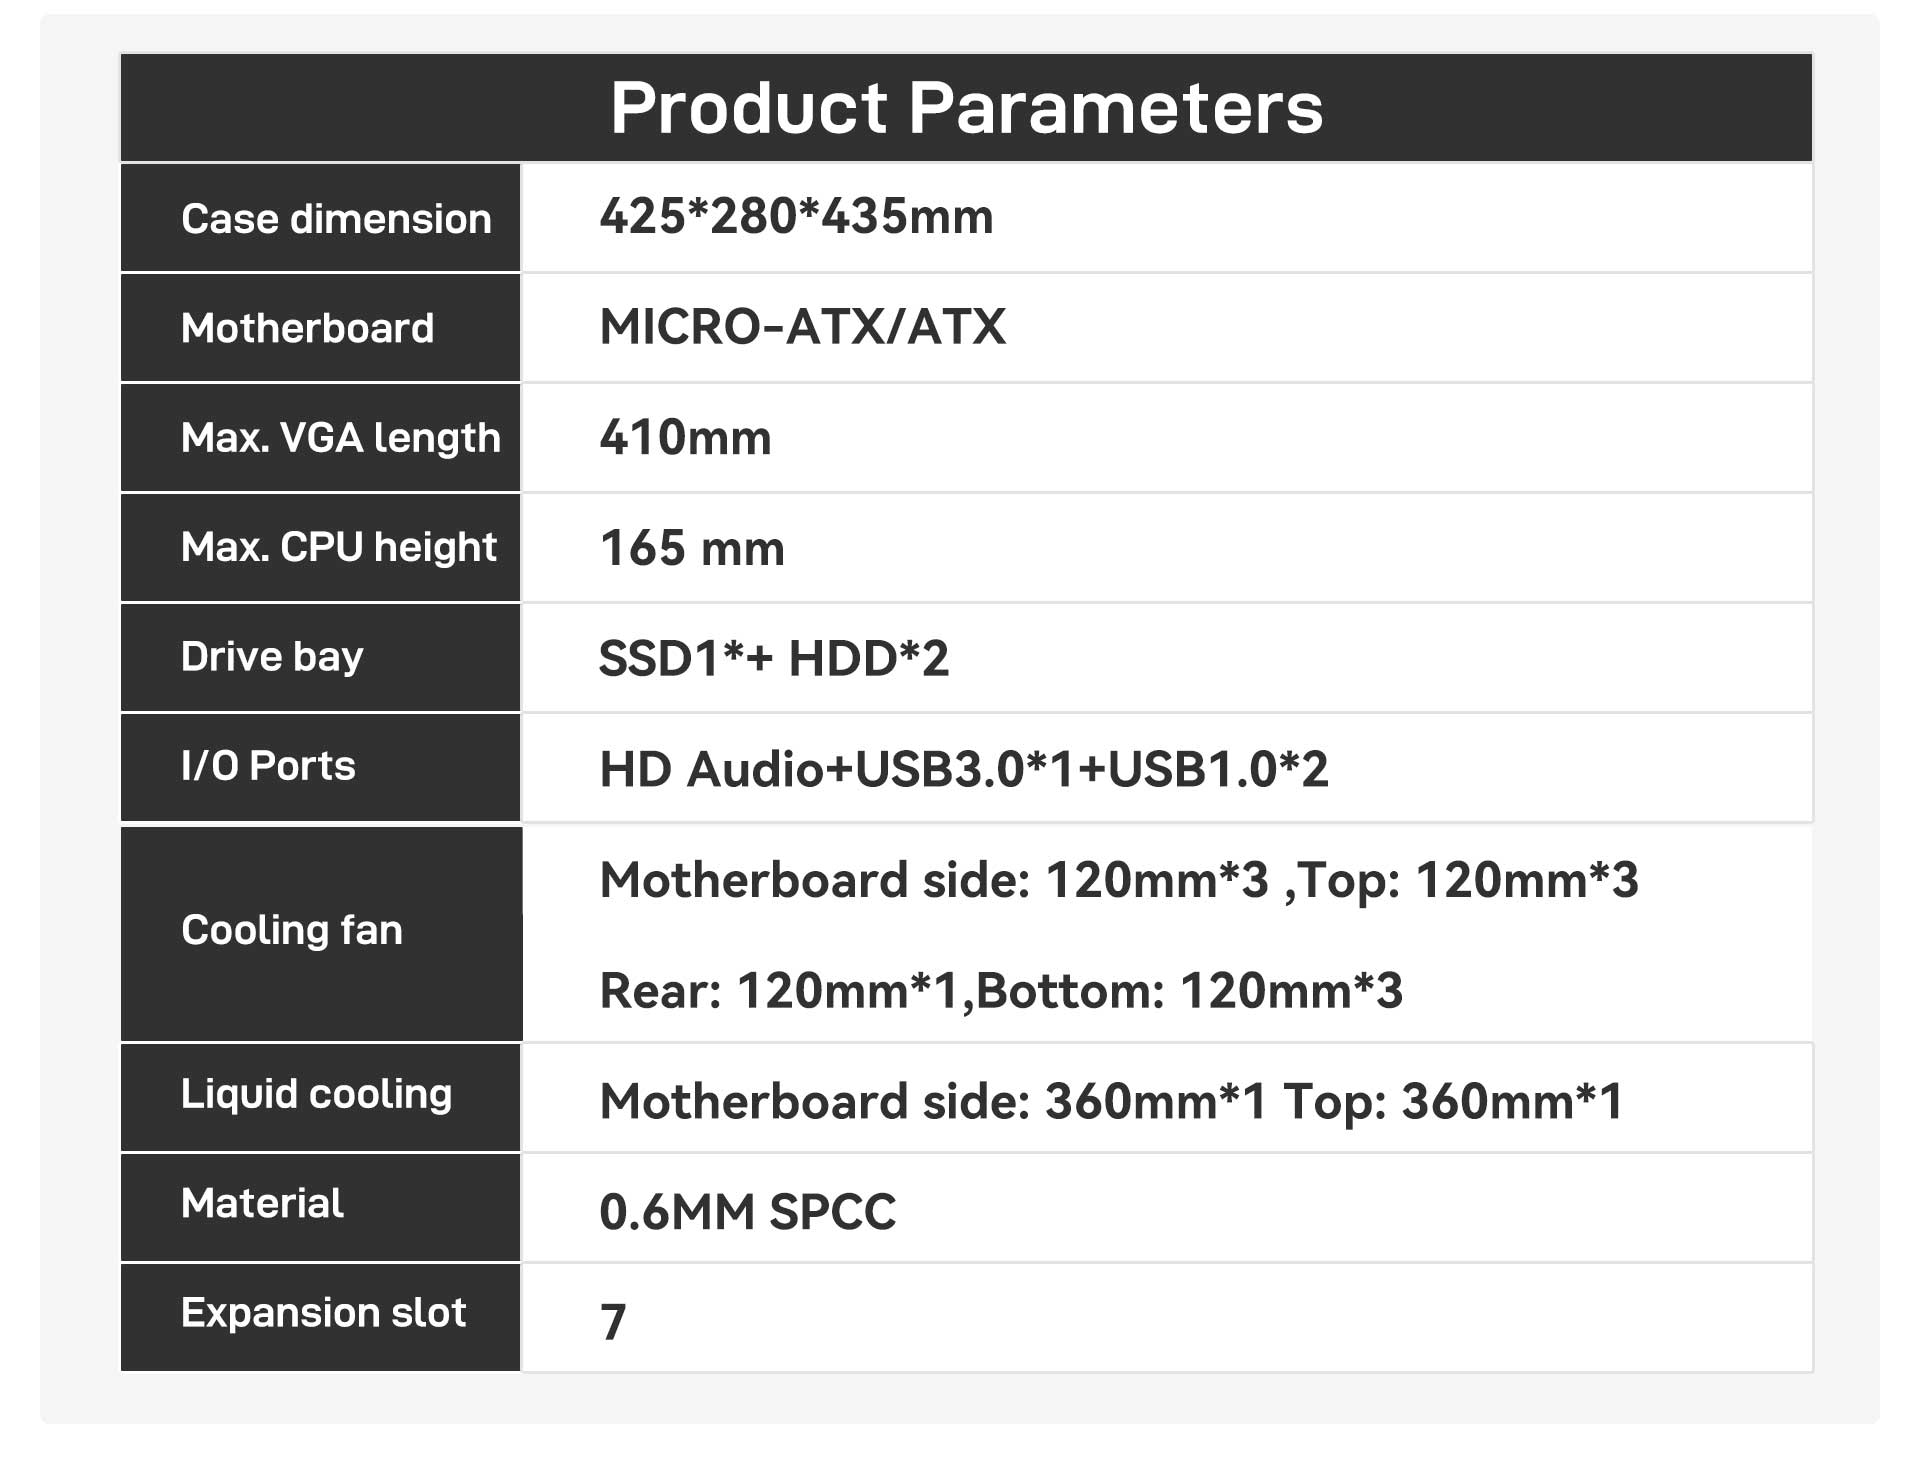Select the Expansion slot label cell
The width and height of the screenshot is (1920, 1467).
[320, 1317]
